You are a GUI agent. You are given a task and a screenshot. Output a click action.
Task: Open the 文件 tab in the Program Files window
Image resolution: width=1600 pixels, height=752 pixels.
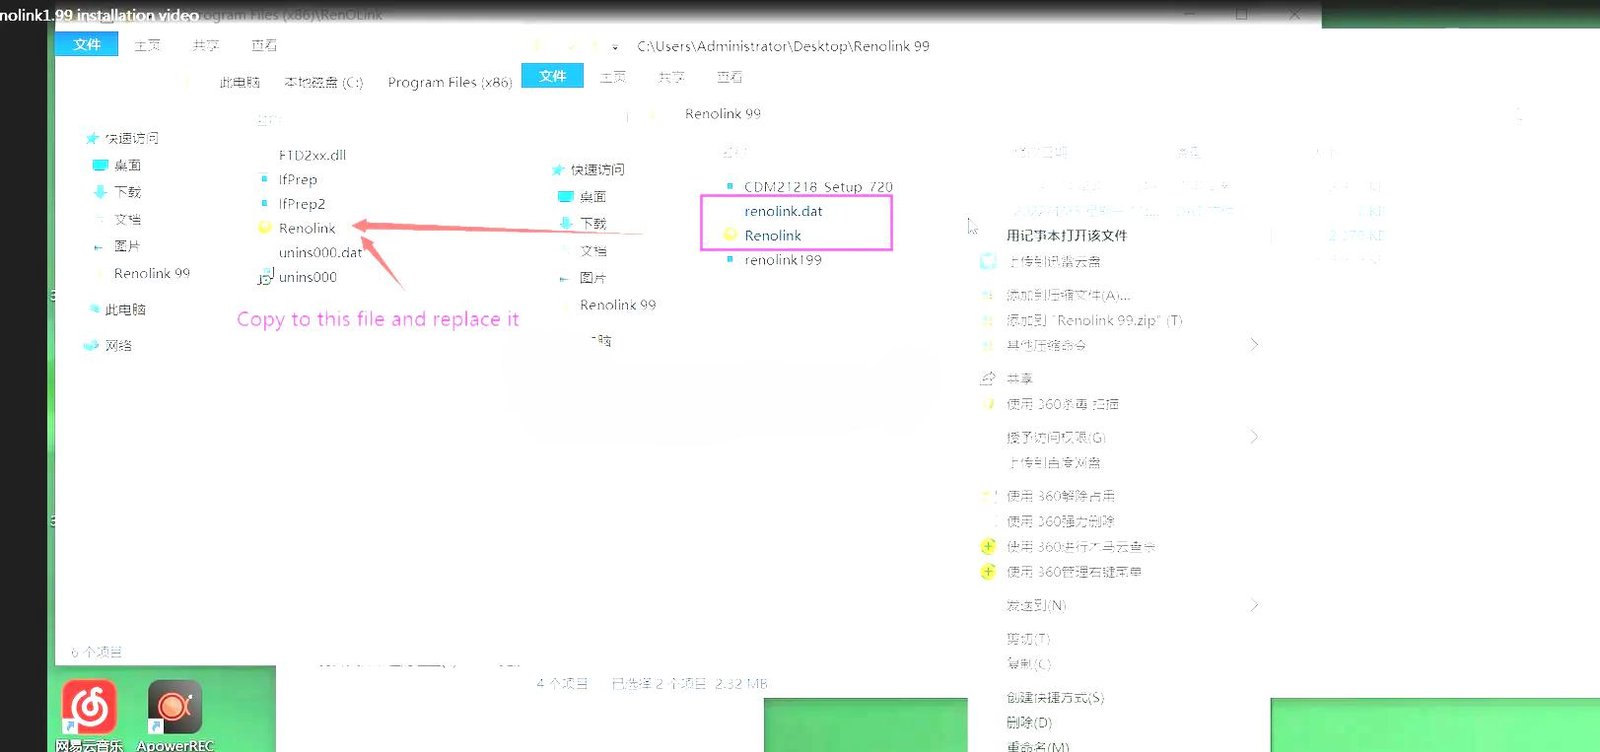87,44
